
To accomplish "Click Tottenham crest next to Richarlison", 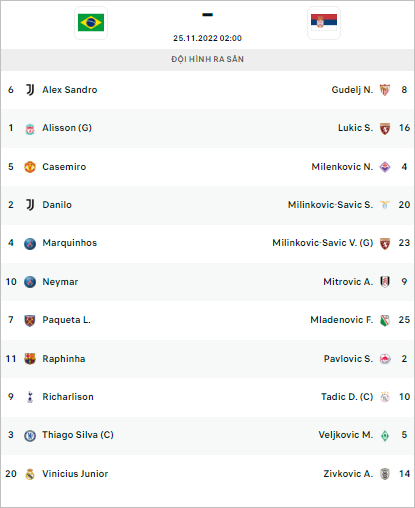I will pos(30,397).
